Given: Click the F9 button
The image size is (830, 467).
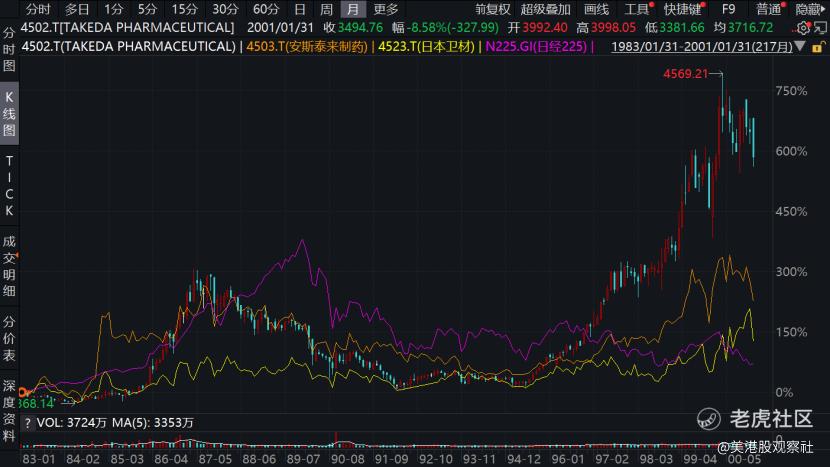Looking at the screenshot, I should click(x=728, y=9).
